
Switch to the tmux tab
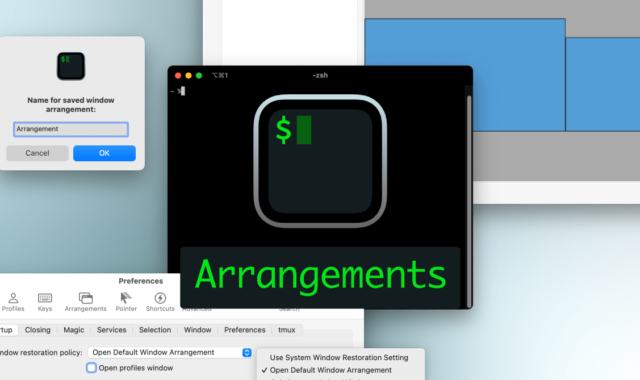(287, 330)
